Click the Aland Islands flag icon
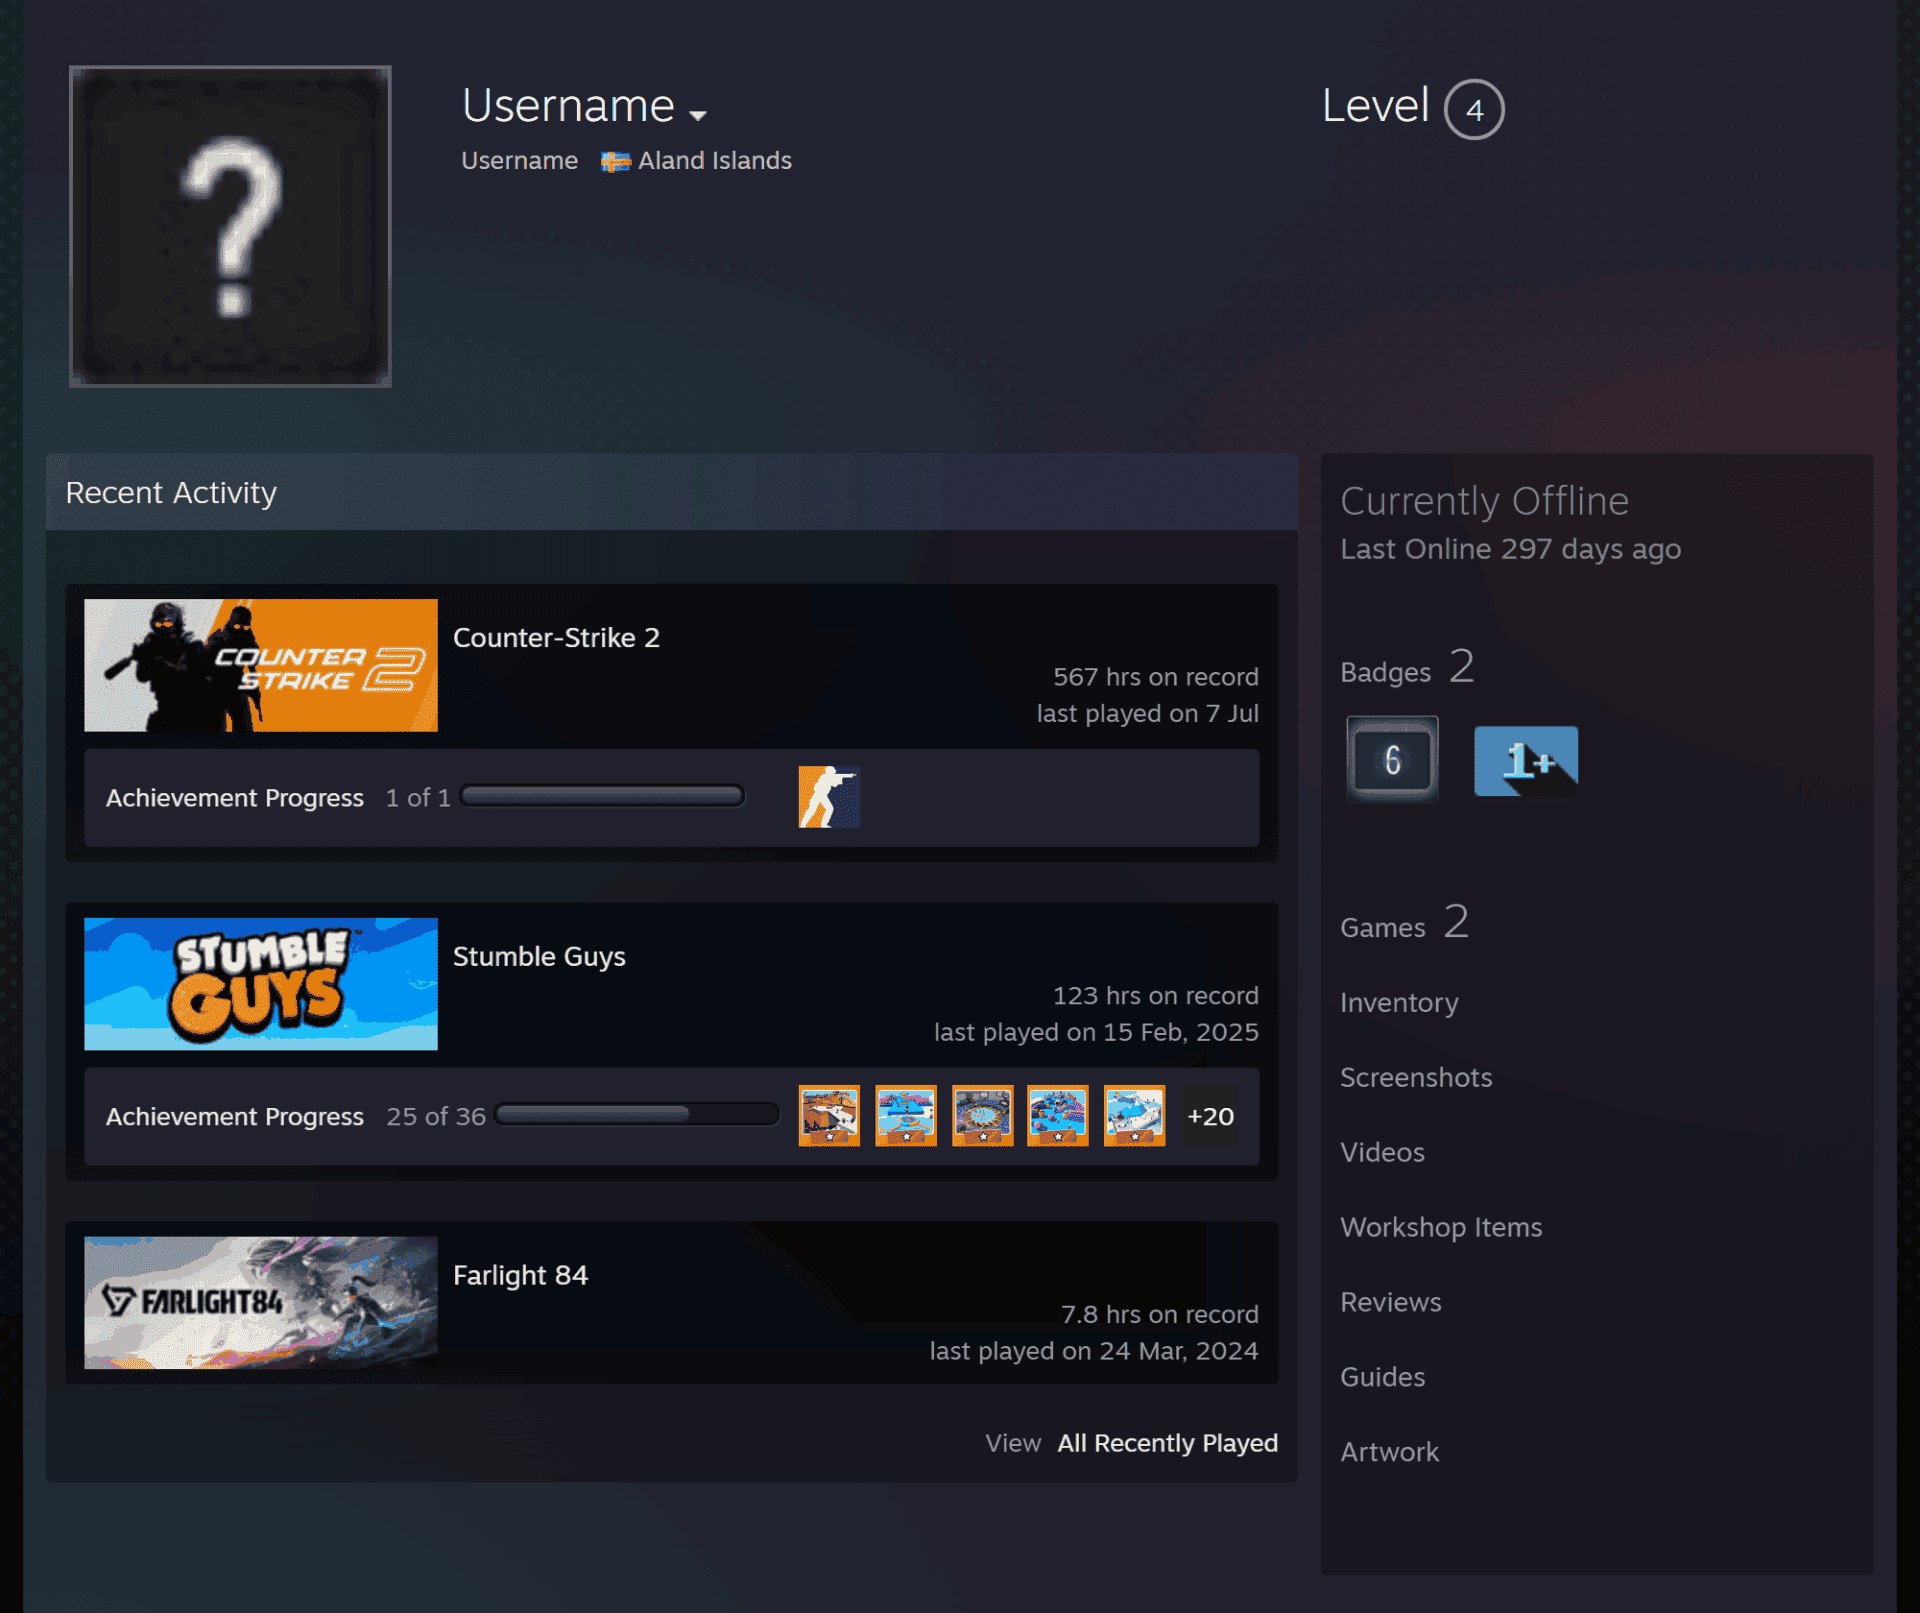Image resolution: width=1920 pixels, height=1613 pixels. click(x=615, y=161)
